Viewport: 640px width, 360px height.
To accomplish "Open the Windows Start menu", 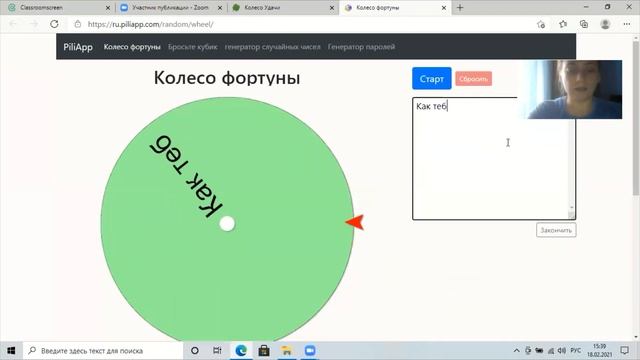I will point(11,351).
